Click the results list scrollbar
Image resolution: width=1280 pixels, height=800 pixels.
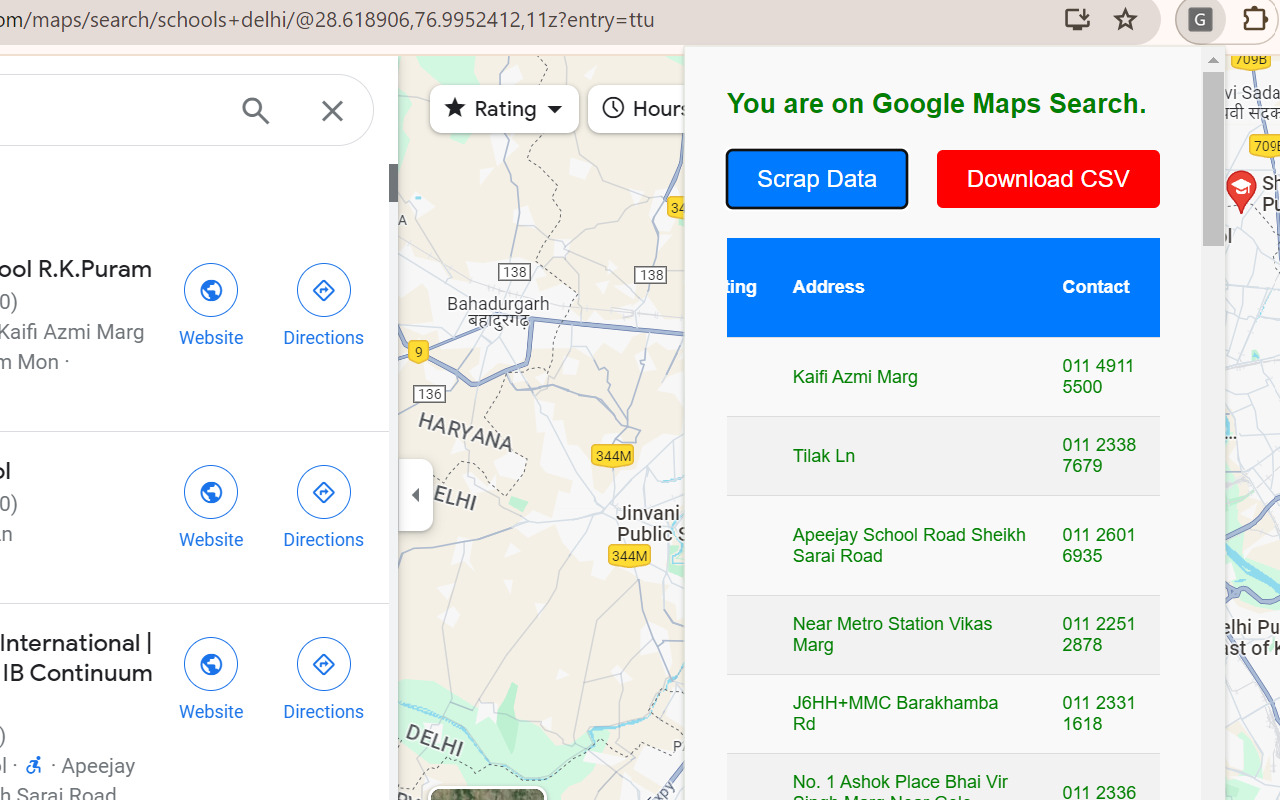click(393, 183)
